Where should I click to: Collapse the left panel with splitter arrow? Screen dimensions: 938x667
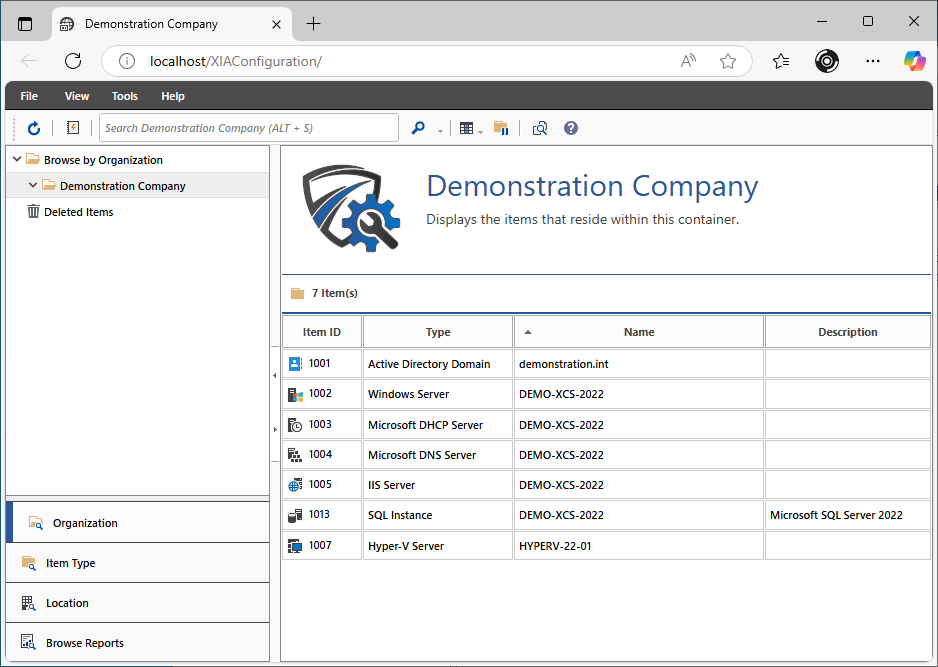(x=275, y=376)
